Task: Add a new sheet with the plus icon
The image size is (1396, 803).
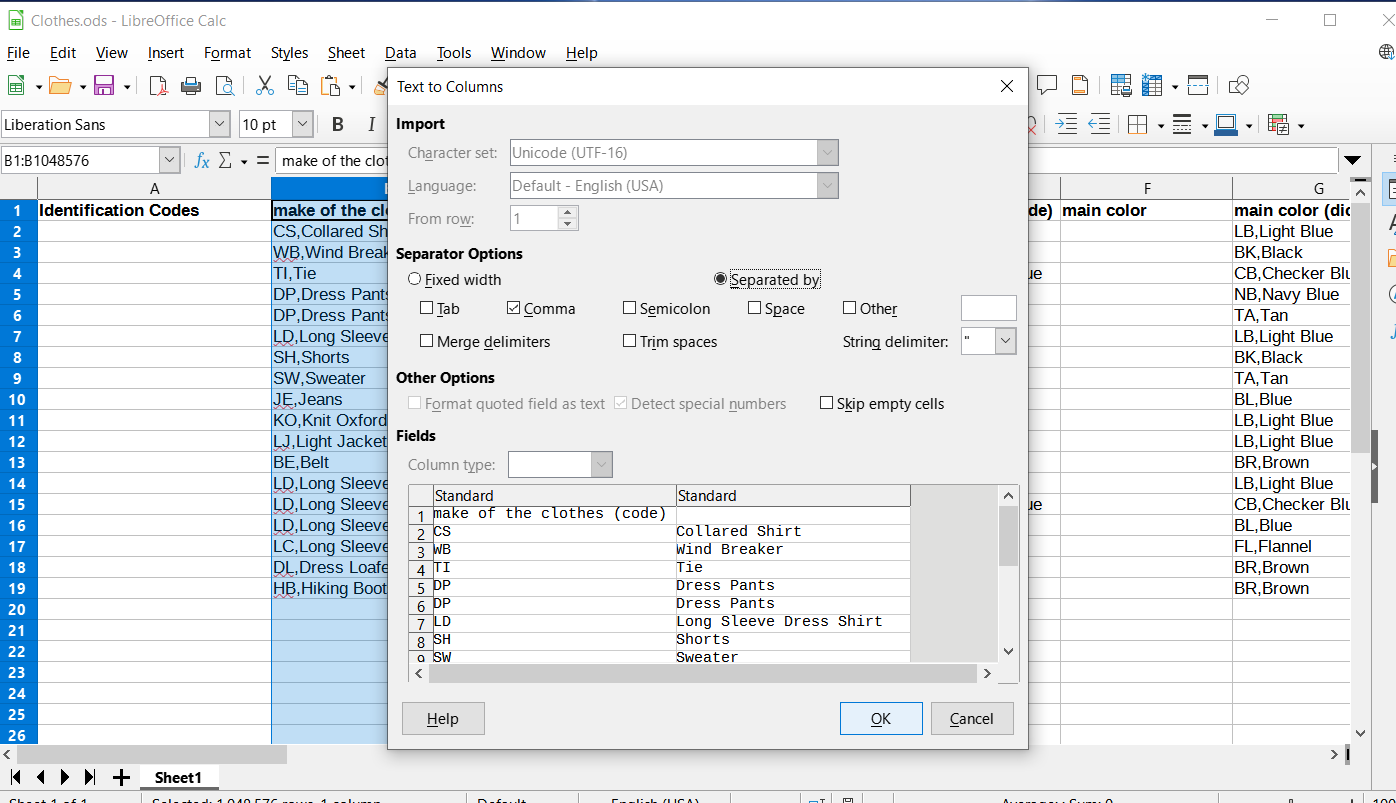Action: (121, 777)
